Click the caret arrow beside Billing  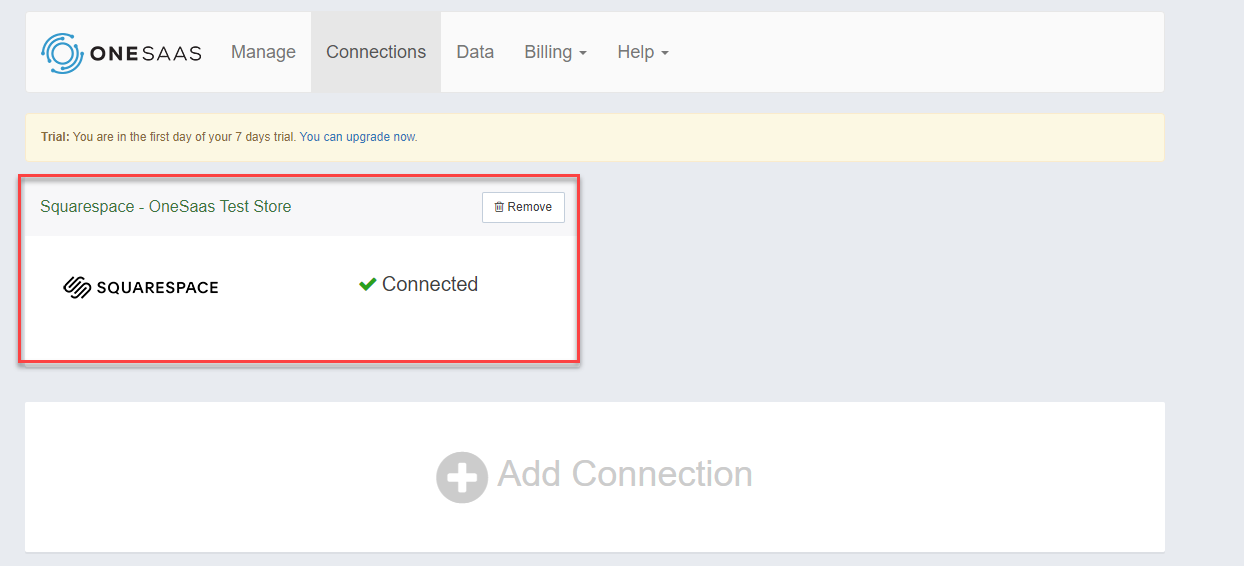pyautogui.click(x=583, y=53)
